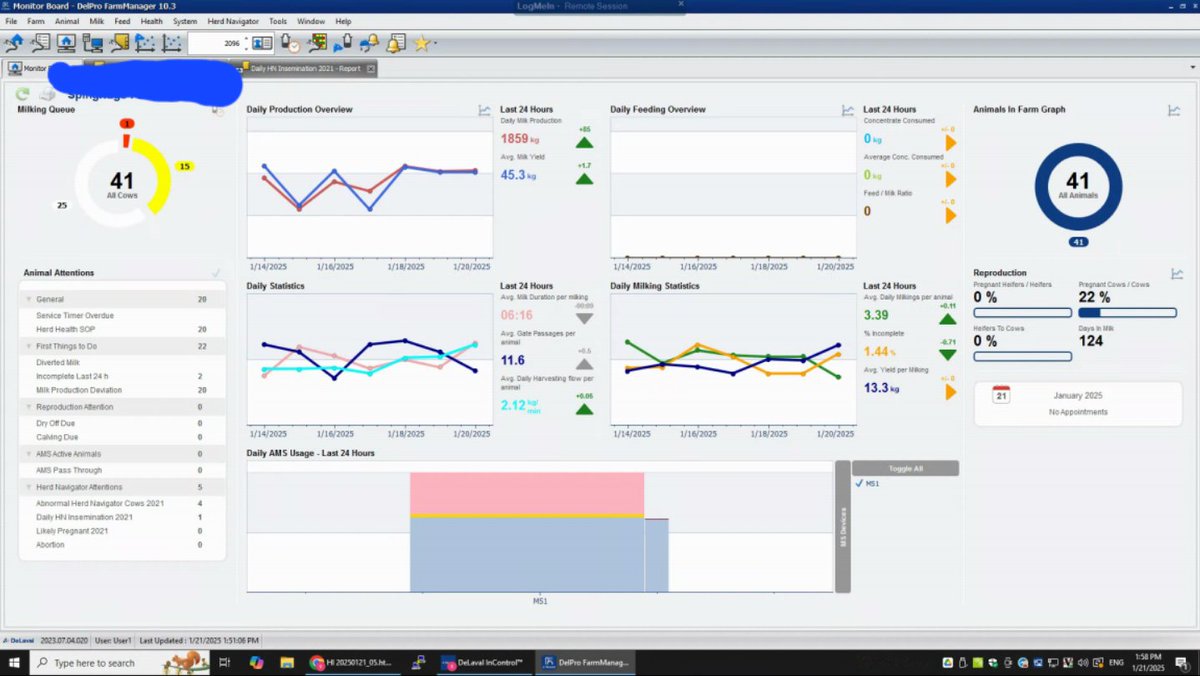Click the Toggle All button
This screenshot has height=676, width=1200.
904,468
